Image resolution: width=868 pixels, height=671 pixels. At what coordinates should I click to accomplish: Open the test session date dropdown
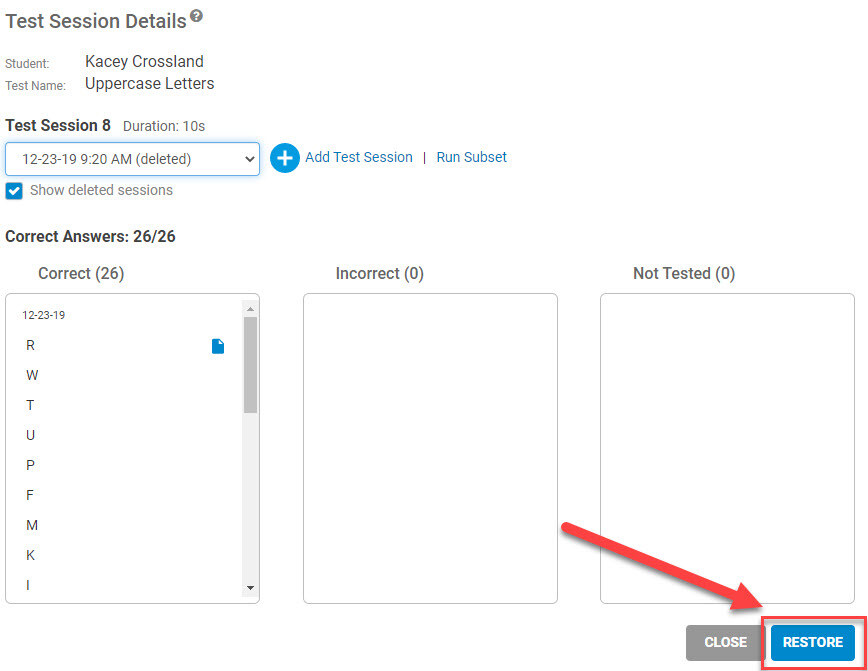pyautogui.click(x=132, y=159)
